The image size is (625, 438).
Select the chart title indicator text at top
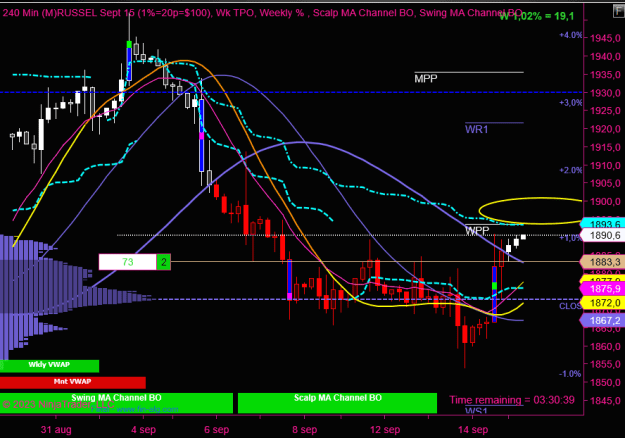click(262, 13)
